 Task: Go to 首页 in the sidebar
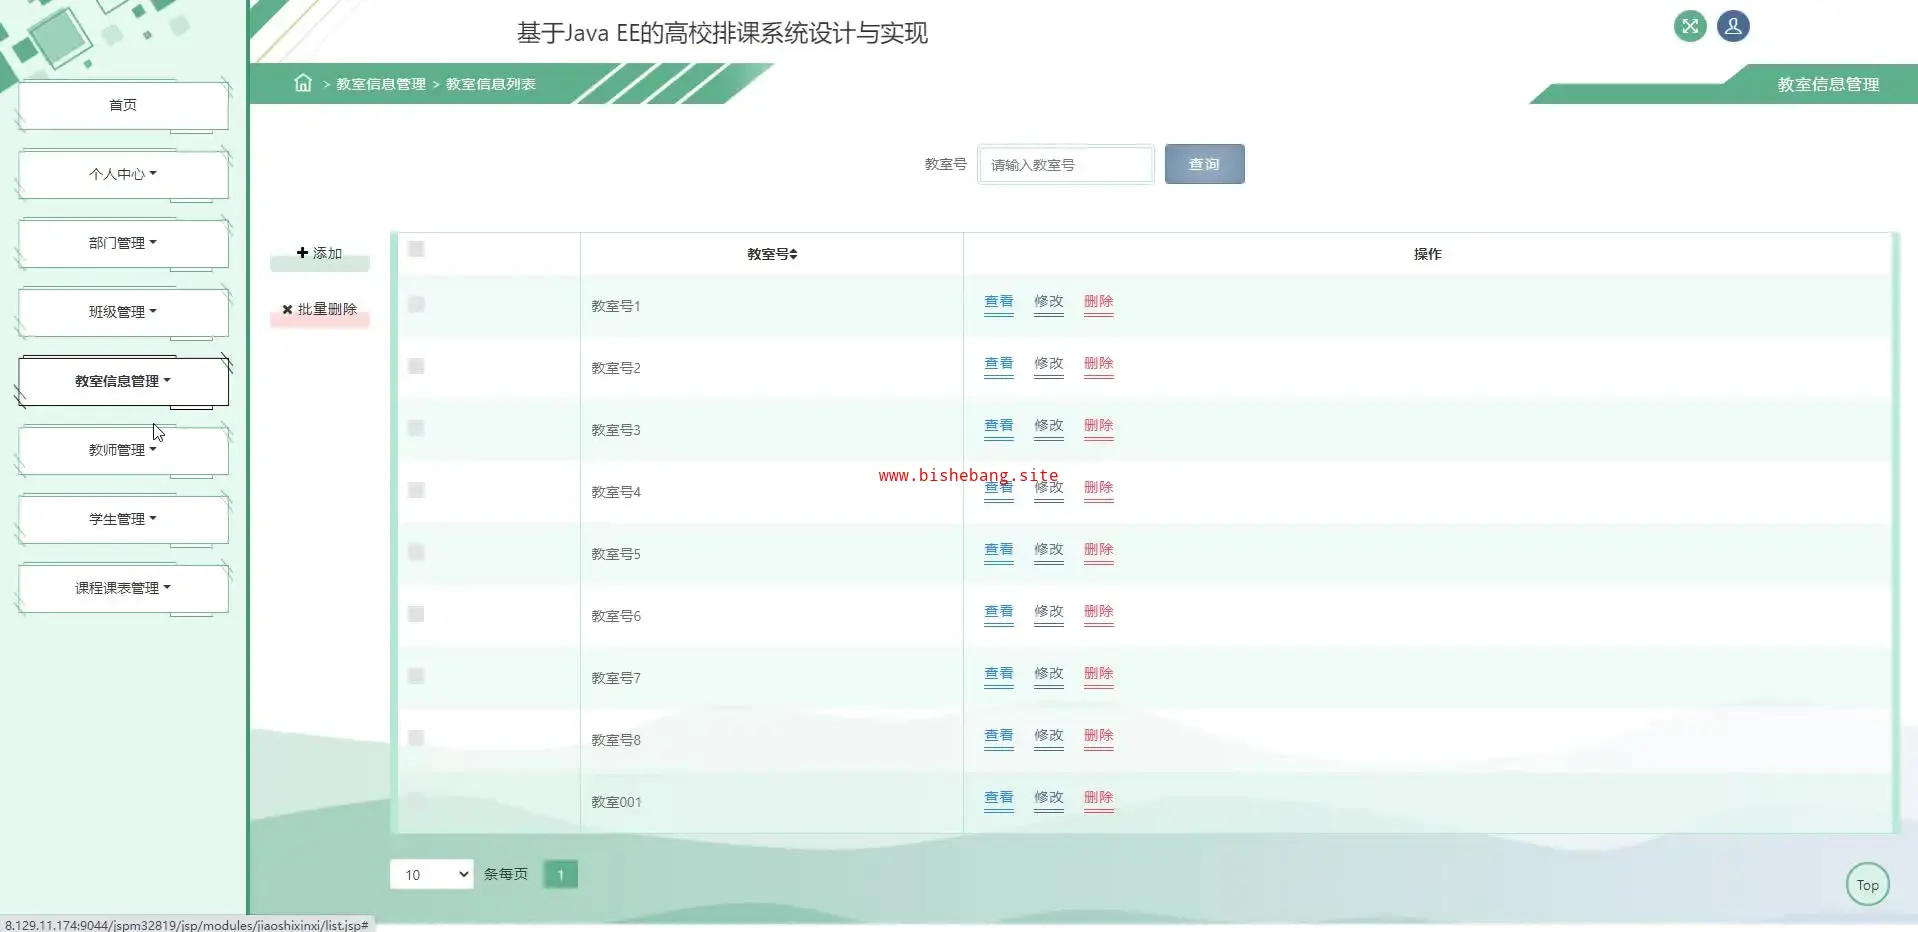(123, 105)
